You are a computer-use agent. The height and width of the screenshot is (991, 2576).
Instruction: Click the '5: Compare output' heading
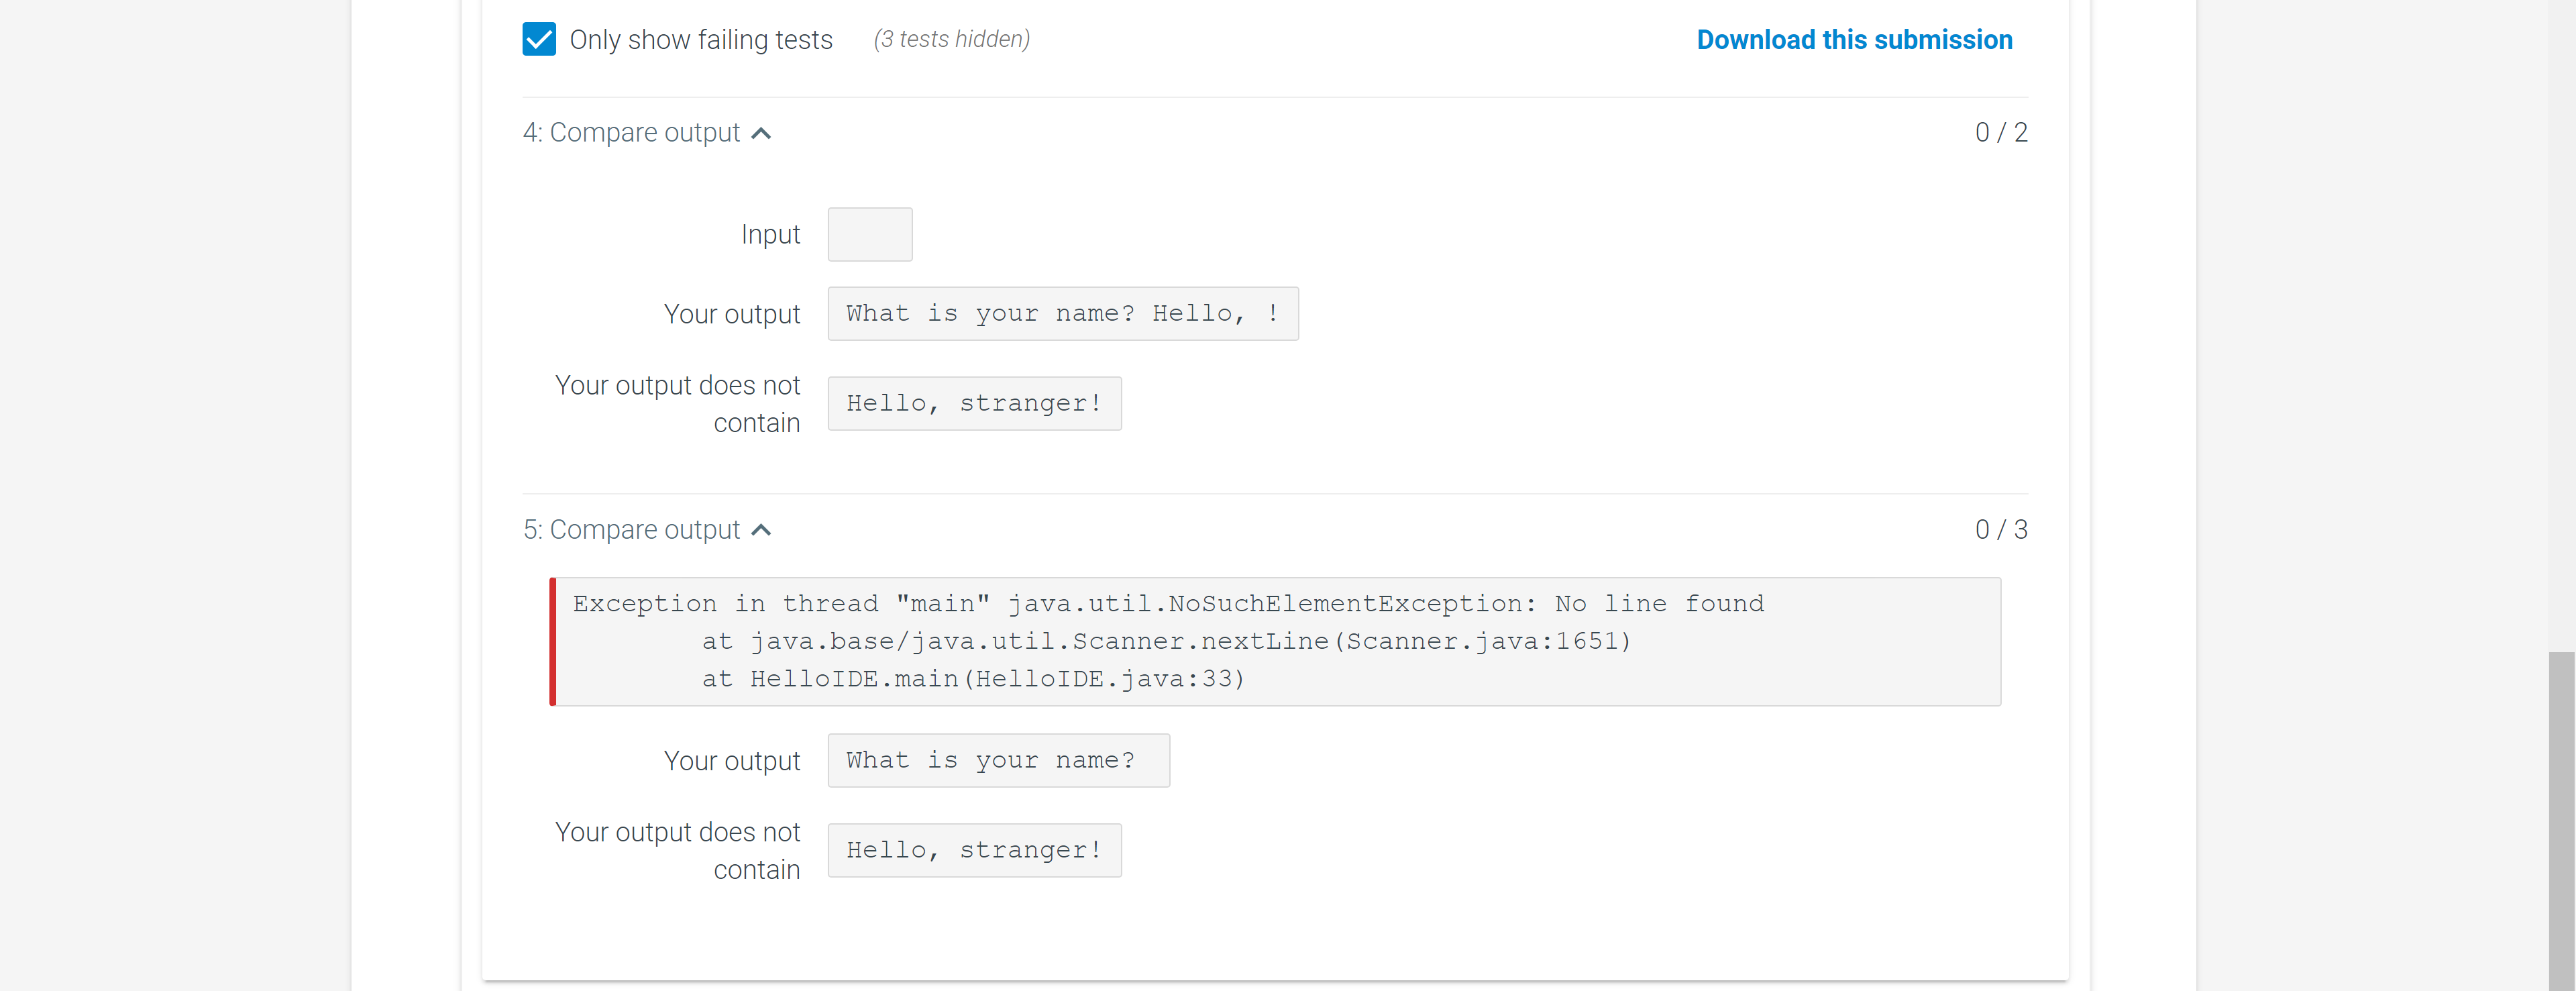(631, 530)
